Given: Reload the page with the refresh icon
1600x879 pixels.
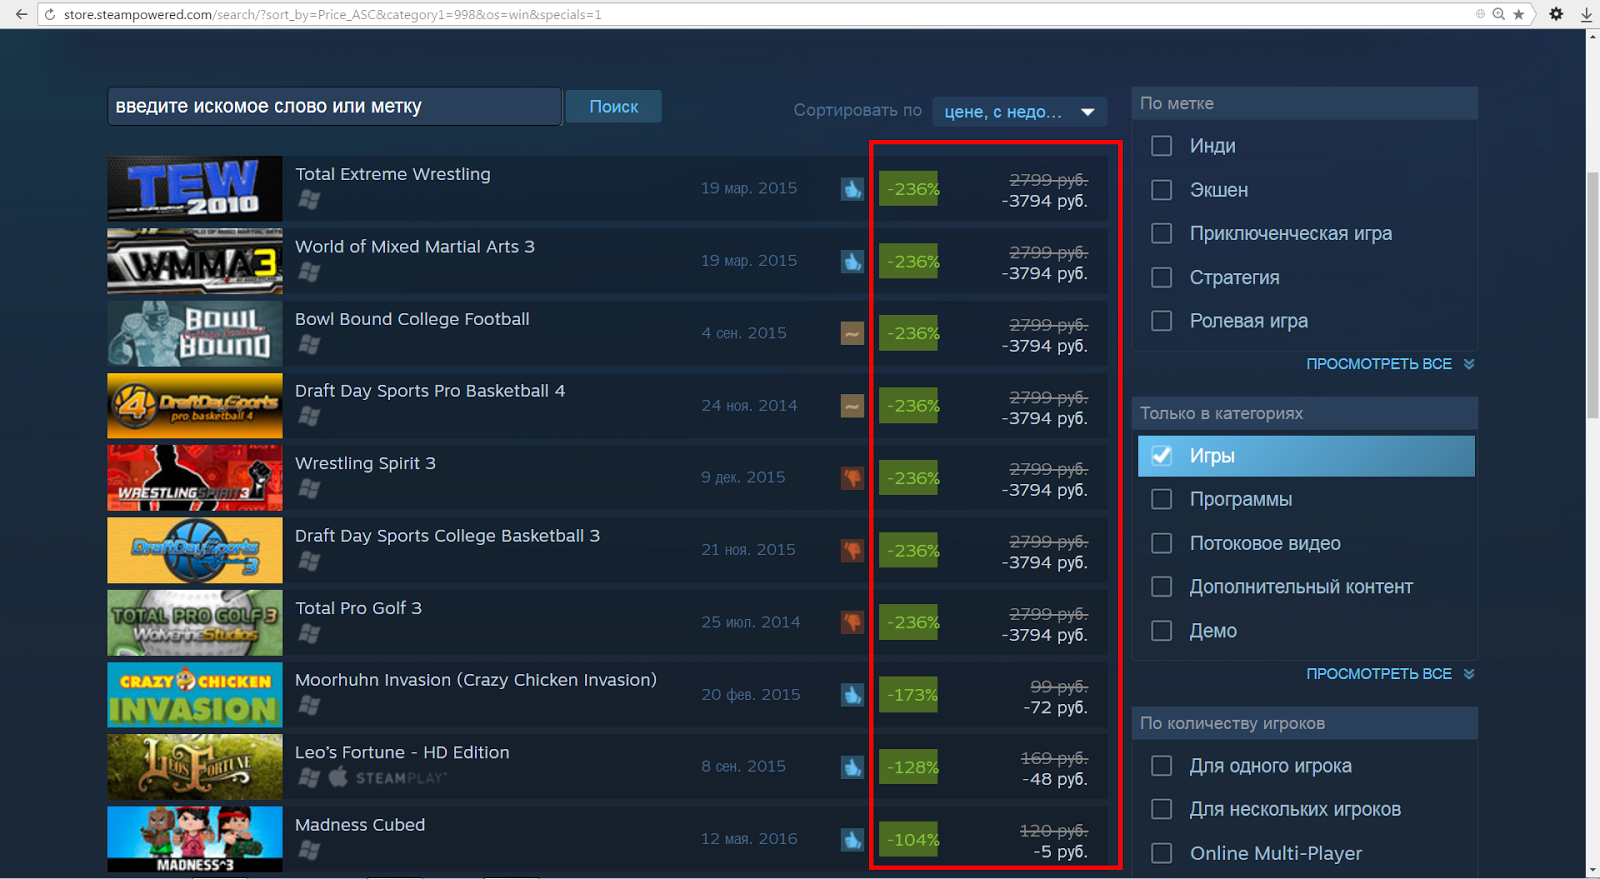Looking at the screenshot, I should point(50,14).
